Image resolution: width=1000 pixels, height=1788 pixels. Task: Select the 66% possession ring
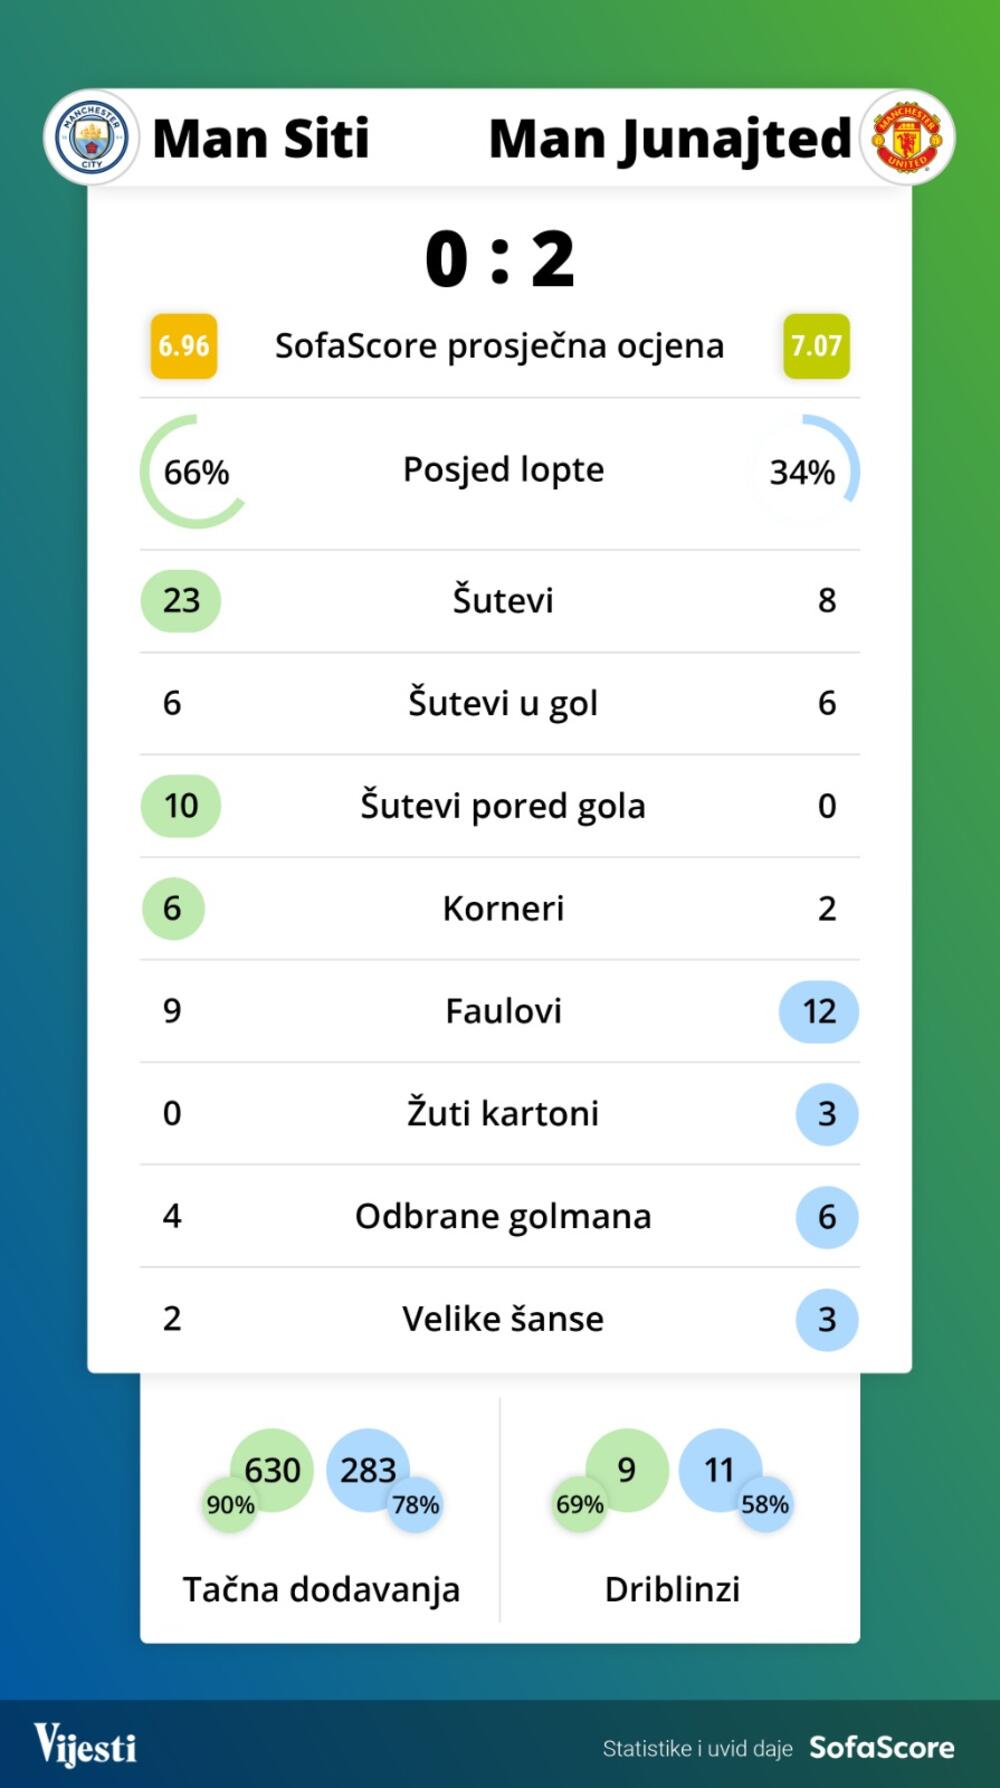pyautogui.click(x=195, y=471)
